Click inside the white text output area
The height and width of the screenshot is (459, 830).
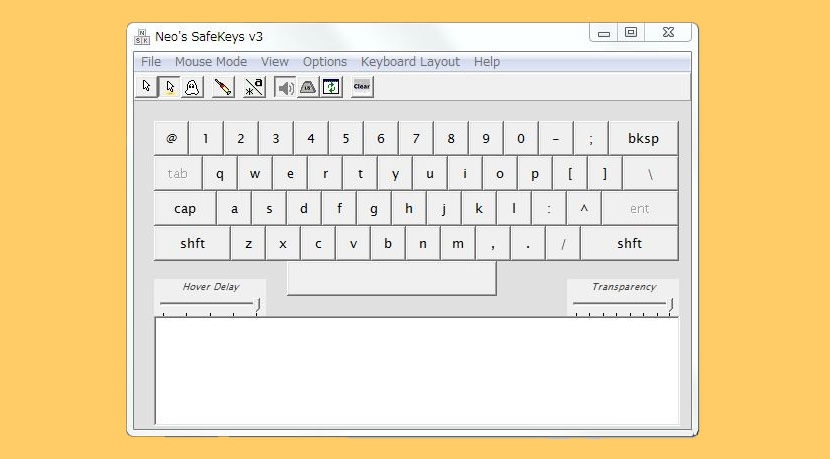point(417,371)
